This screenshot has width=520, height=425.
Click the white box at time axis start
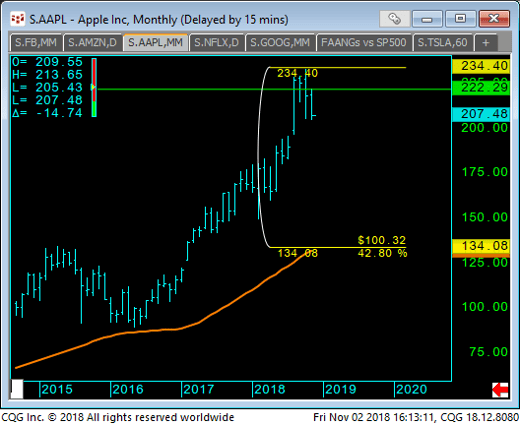17,389
